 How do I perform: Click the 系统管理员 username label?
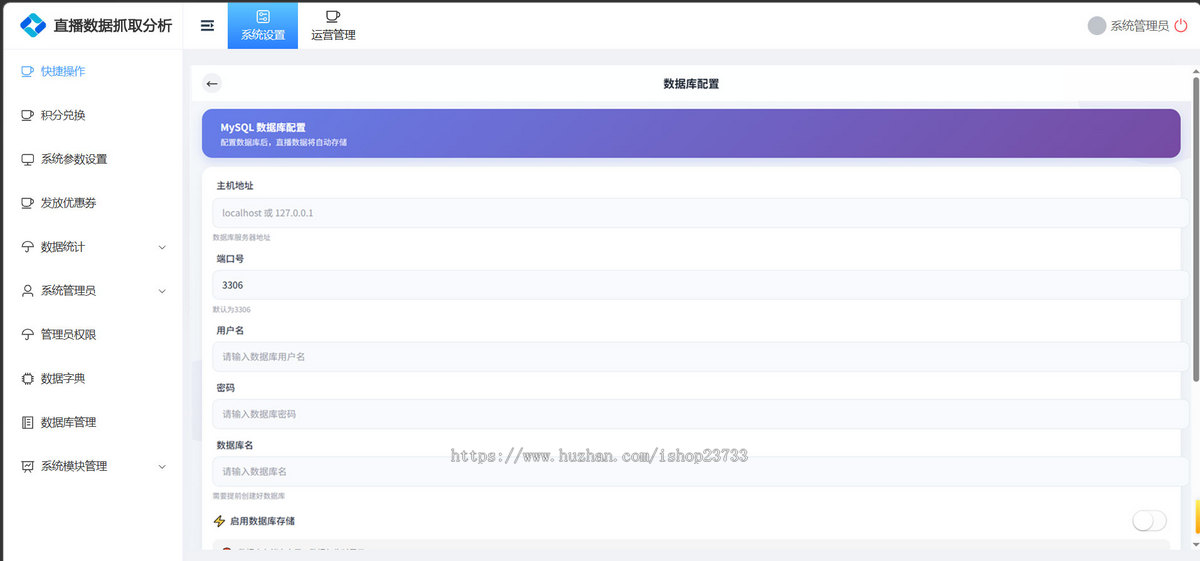(x=1139, y=26)
